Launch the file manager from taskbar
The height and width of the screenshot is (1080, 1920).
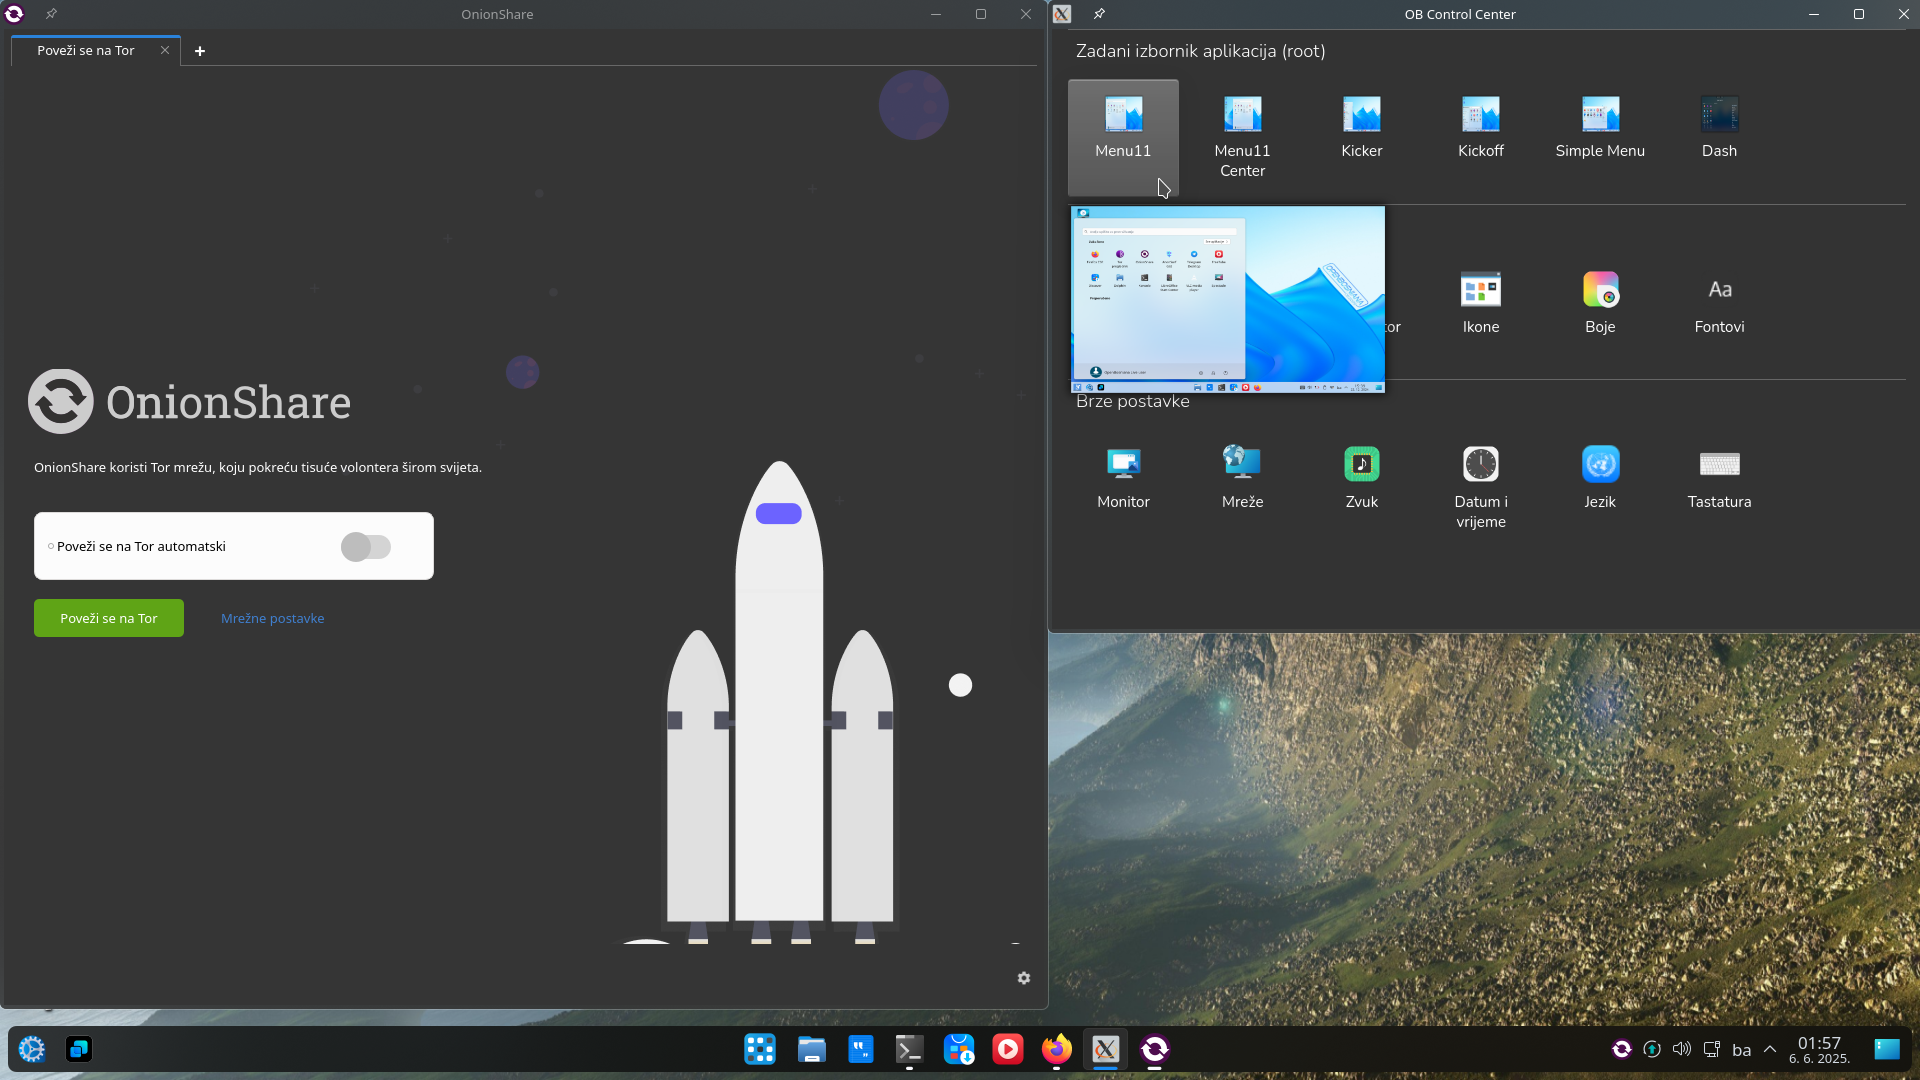(x=811, y=1049)
